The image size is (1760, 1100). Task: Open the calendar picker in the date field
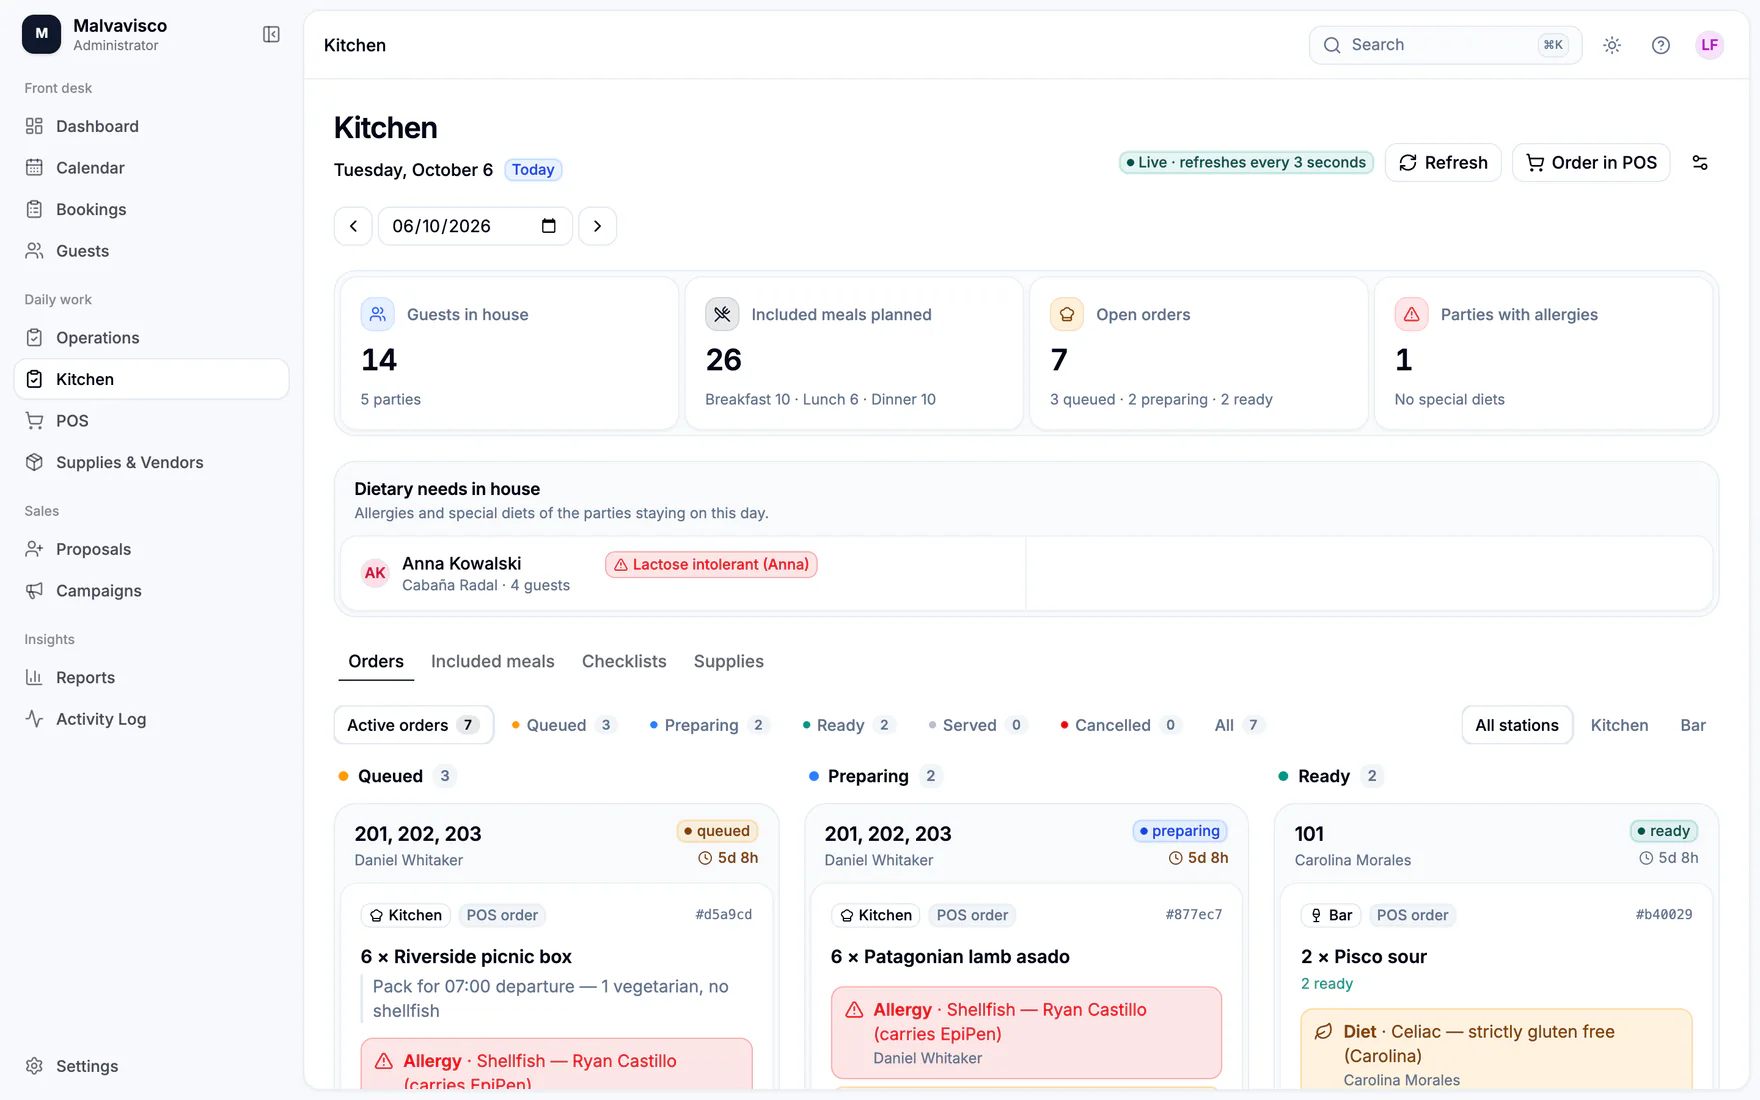pyautogui.click(x=548, y=226)
